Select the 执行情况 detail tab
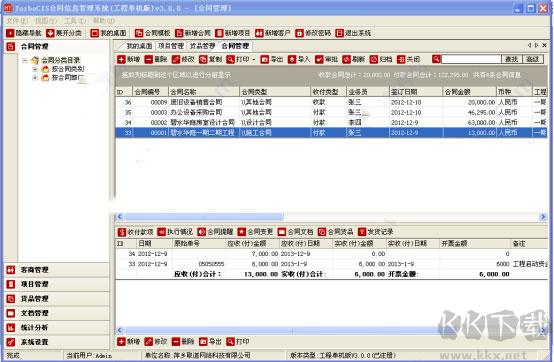Screen dimensions: 554x362 175,232
